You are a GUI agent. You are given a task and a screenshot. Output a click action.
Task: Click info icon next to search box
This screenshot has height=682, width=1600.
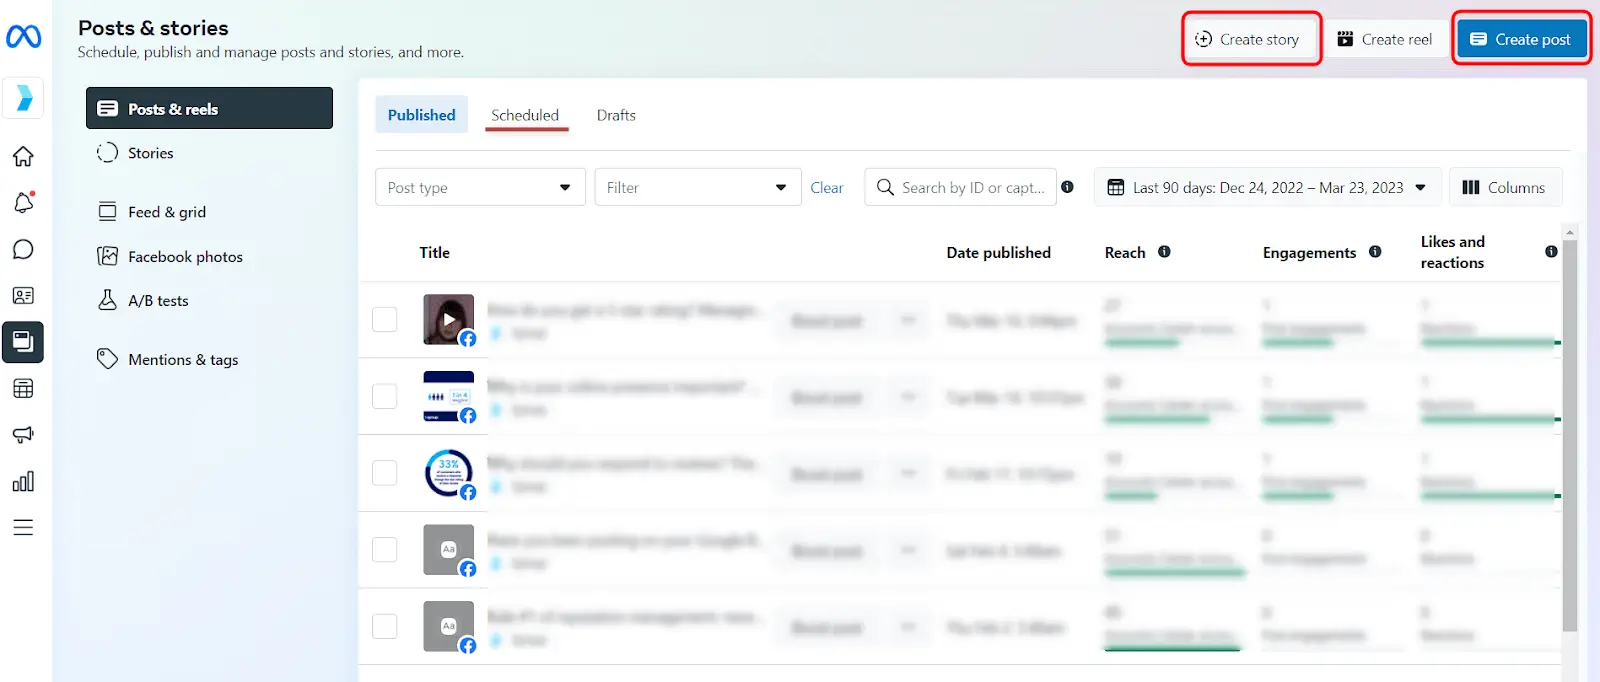(1067, 187)
